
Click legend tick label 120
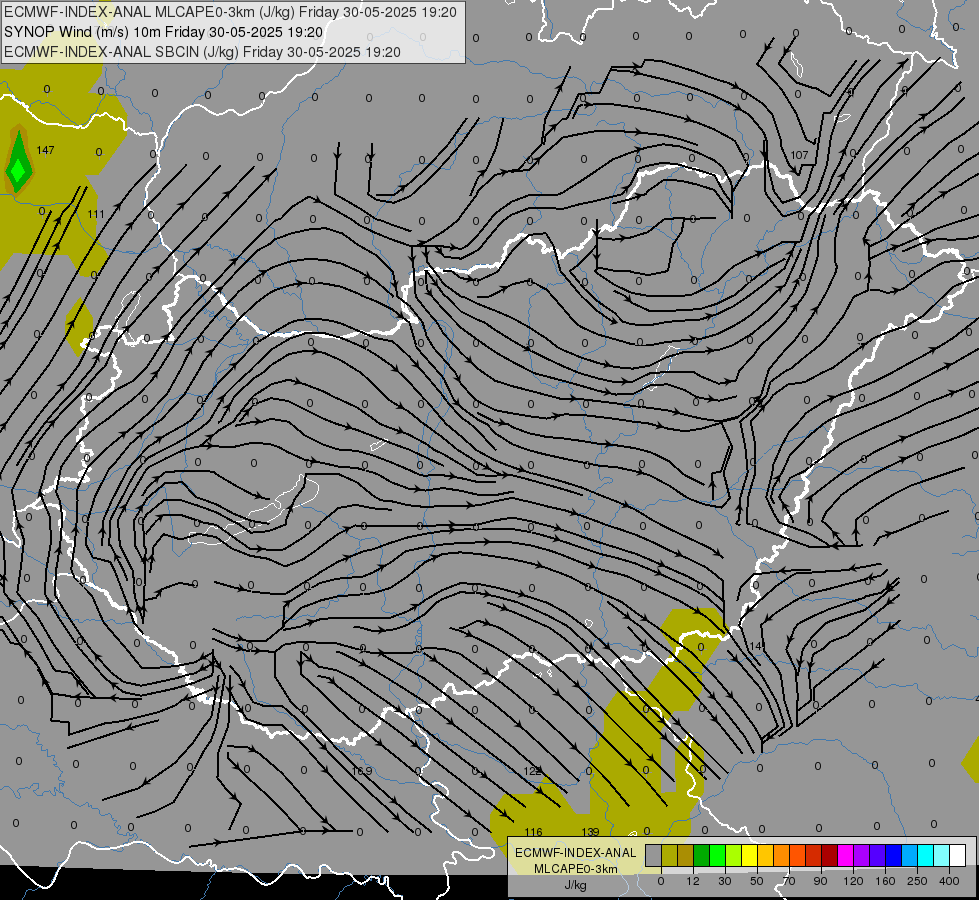click(853, 881)
